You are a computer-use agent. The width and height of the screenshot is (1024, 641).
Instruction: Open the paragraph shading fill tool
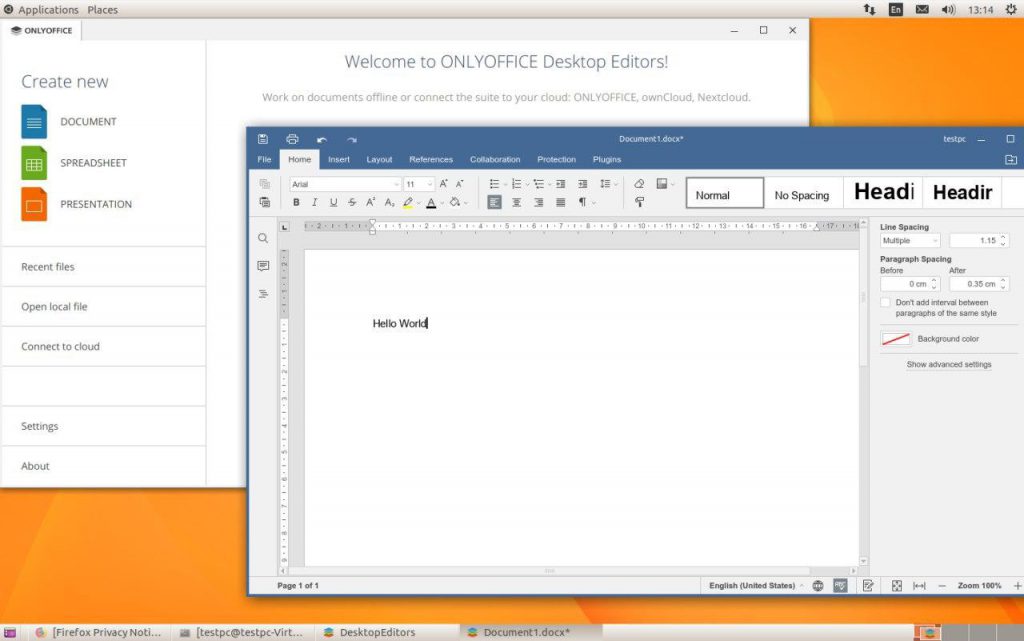click(x=455, y=202)
